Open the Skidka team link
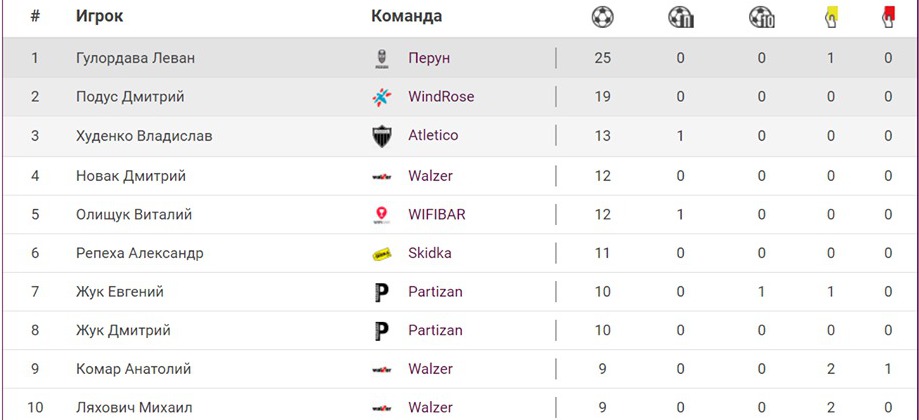Image resolution: width=919 pixels, height=420 pixels. point(429,253)
